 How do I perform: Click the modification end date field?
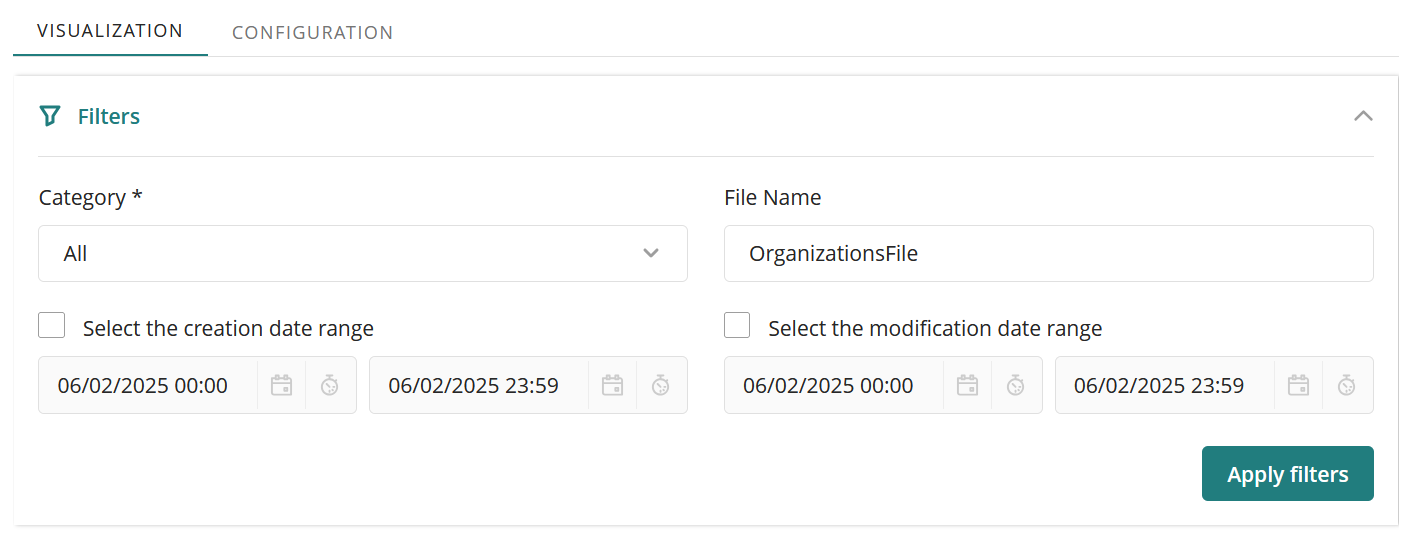1164,385
